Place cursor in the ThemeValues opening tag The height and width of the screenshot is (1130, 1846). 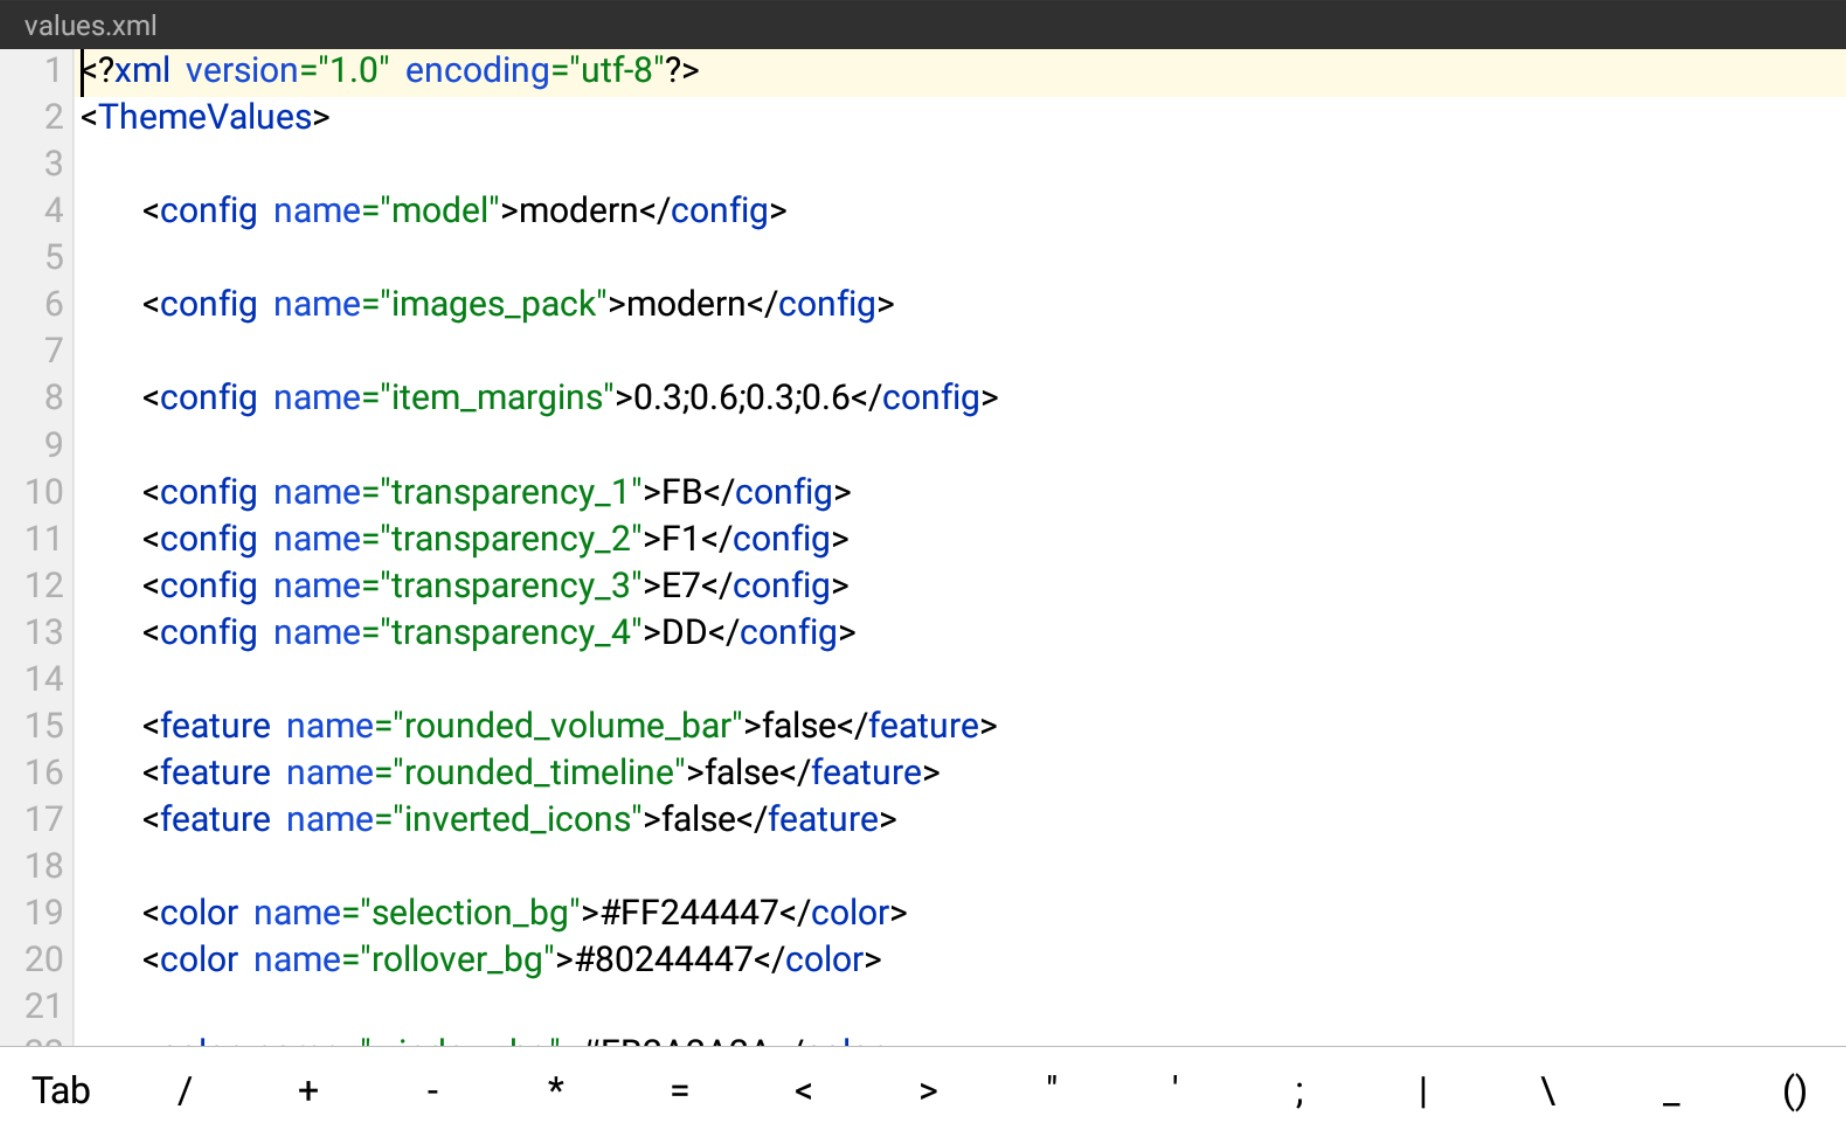pyautogui.click(x=205, y=118)
